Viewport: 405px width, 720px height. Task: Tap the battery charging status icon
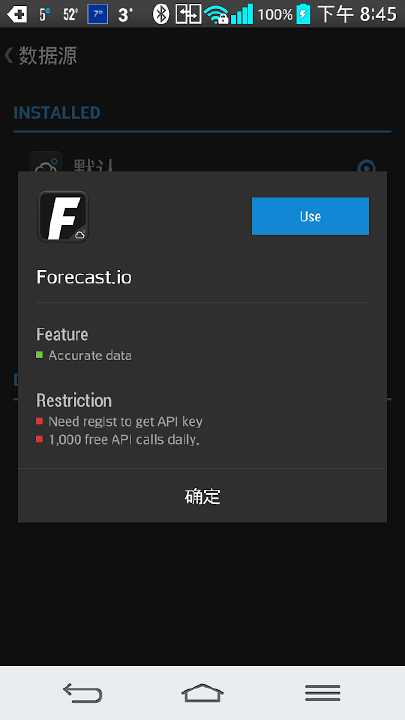304,14
